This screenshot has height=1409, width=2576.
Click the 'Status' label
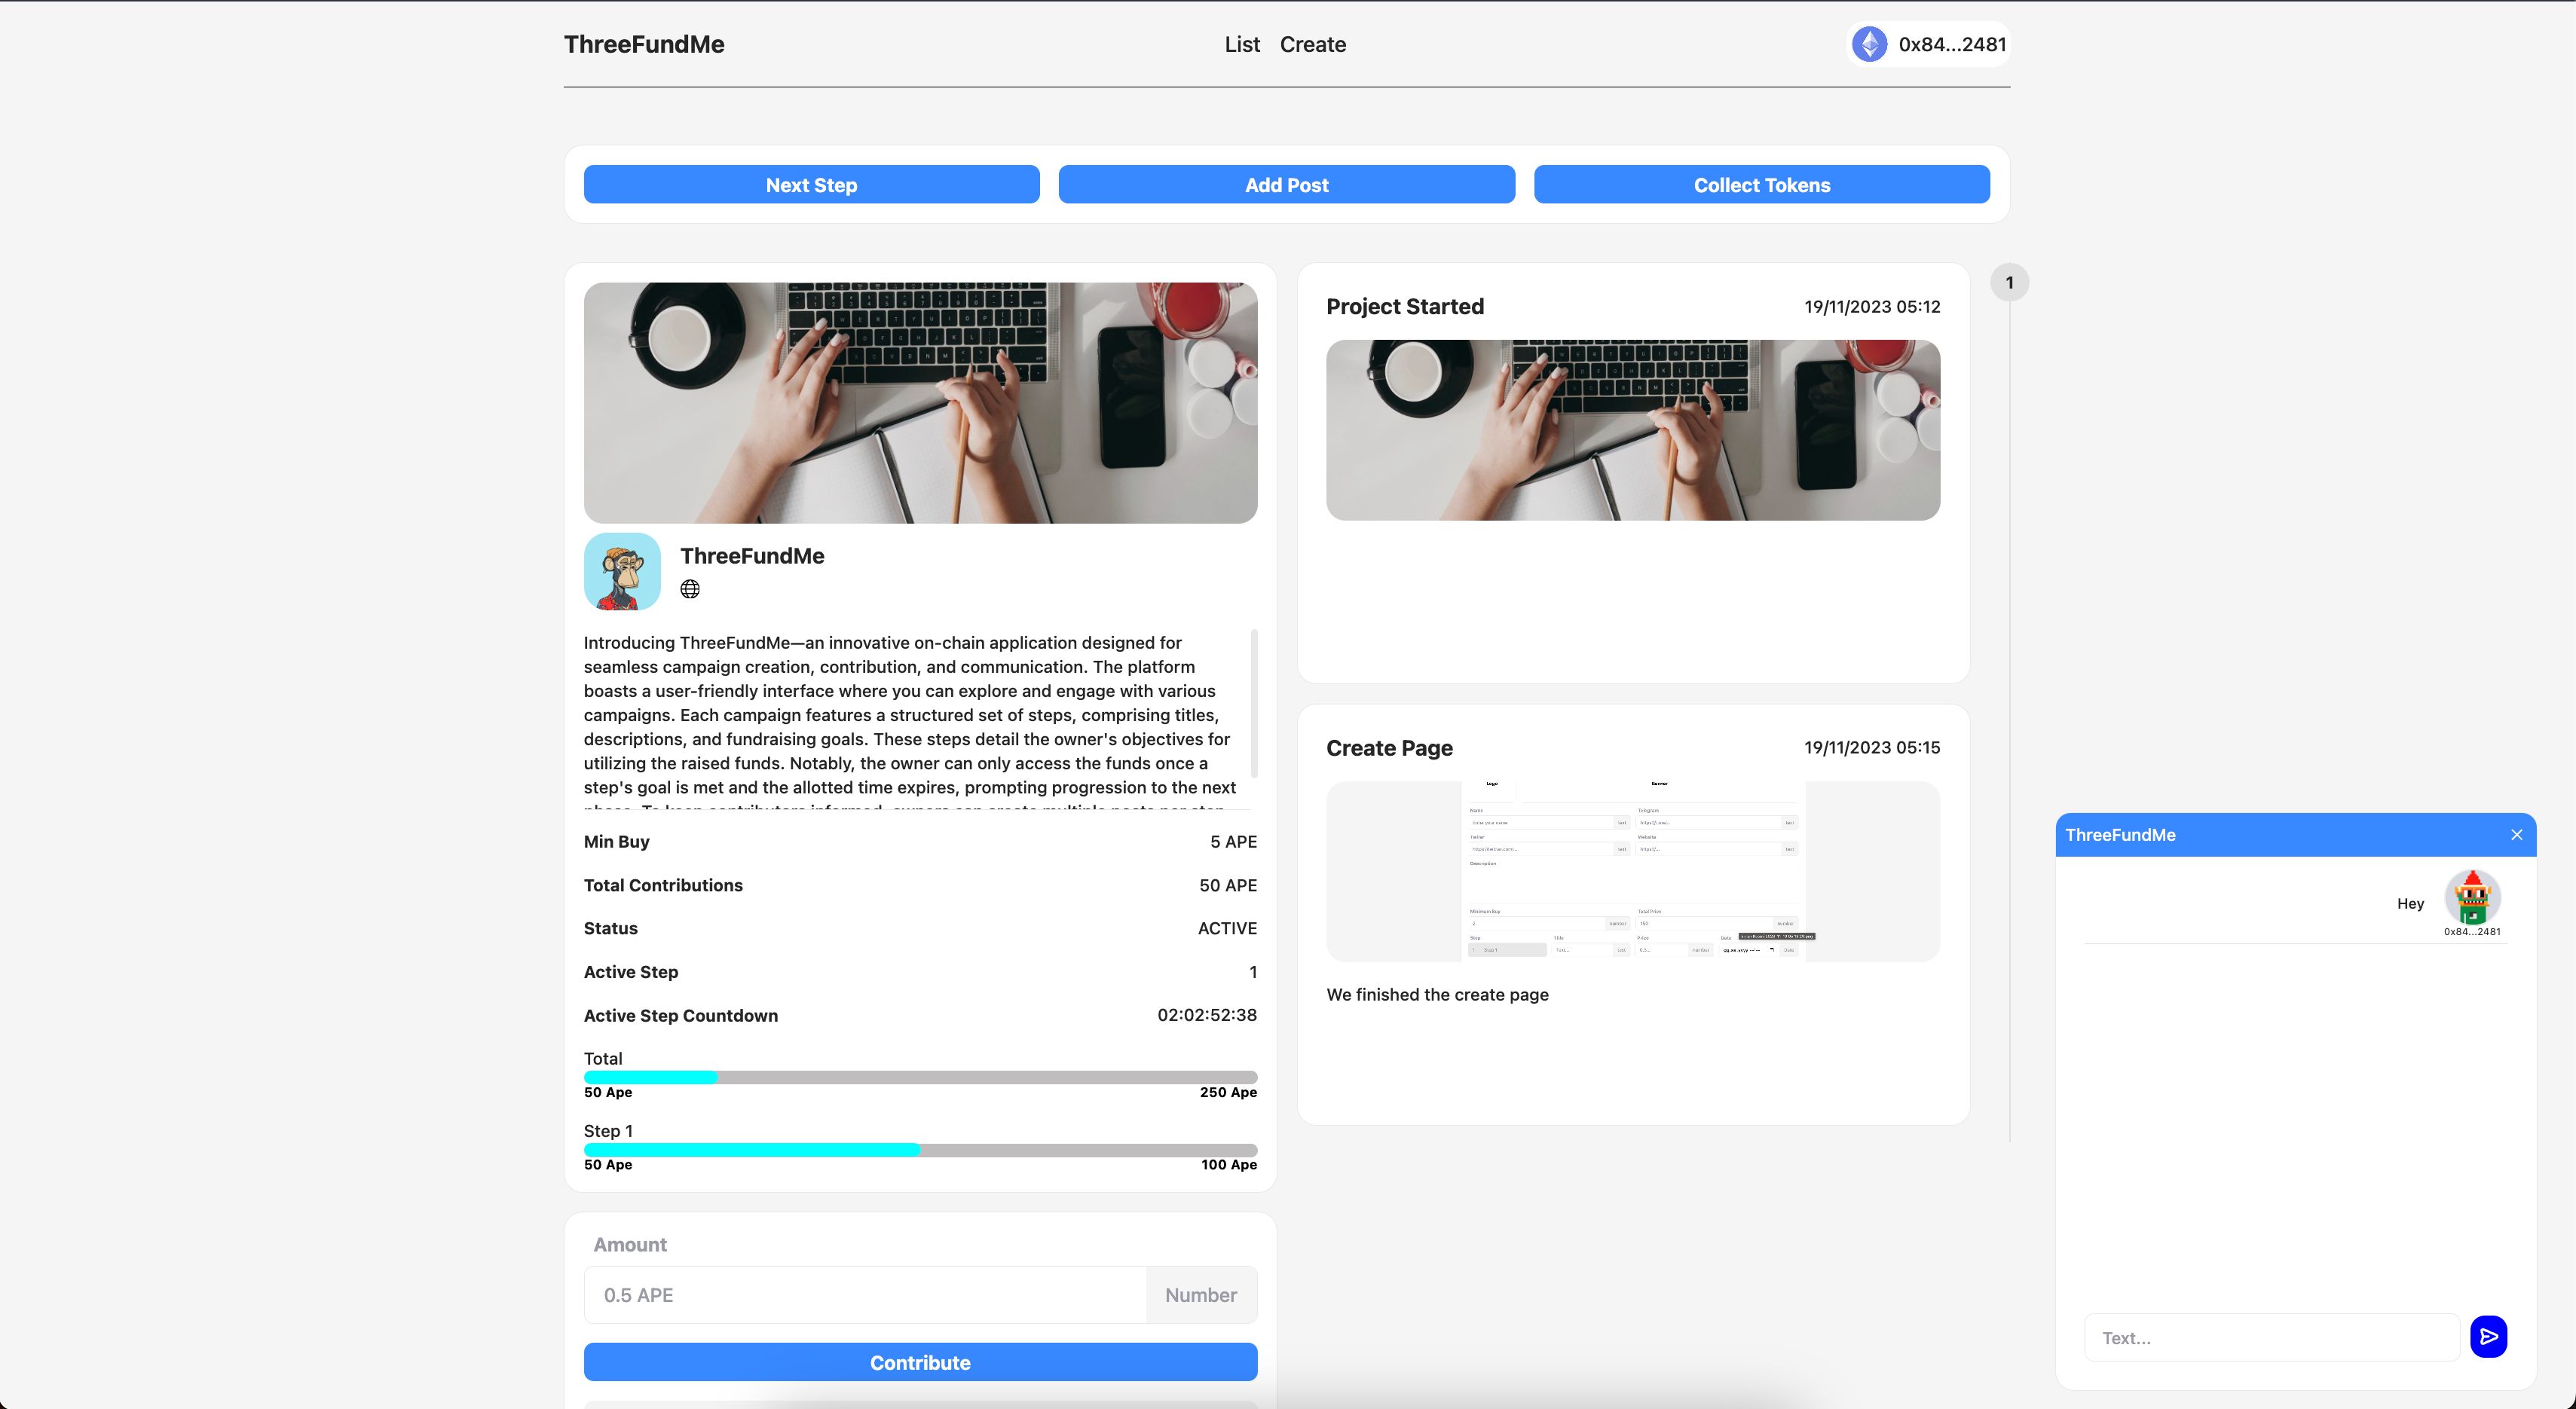(611, 929)
